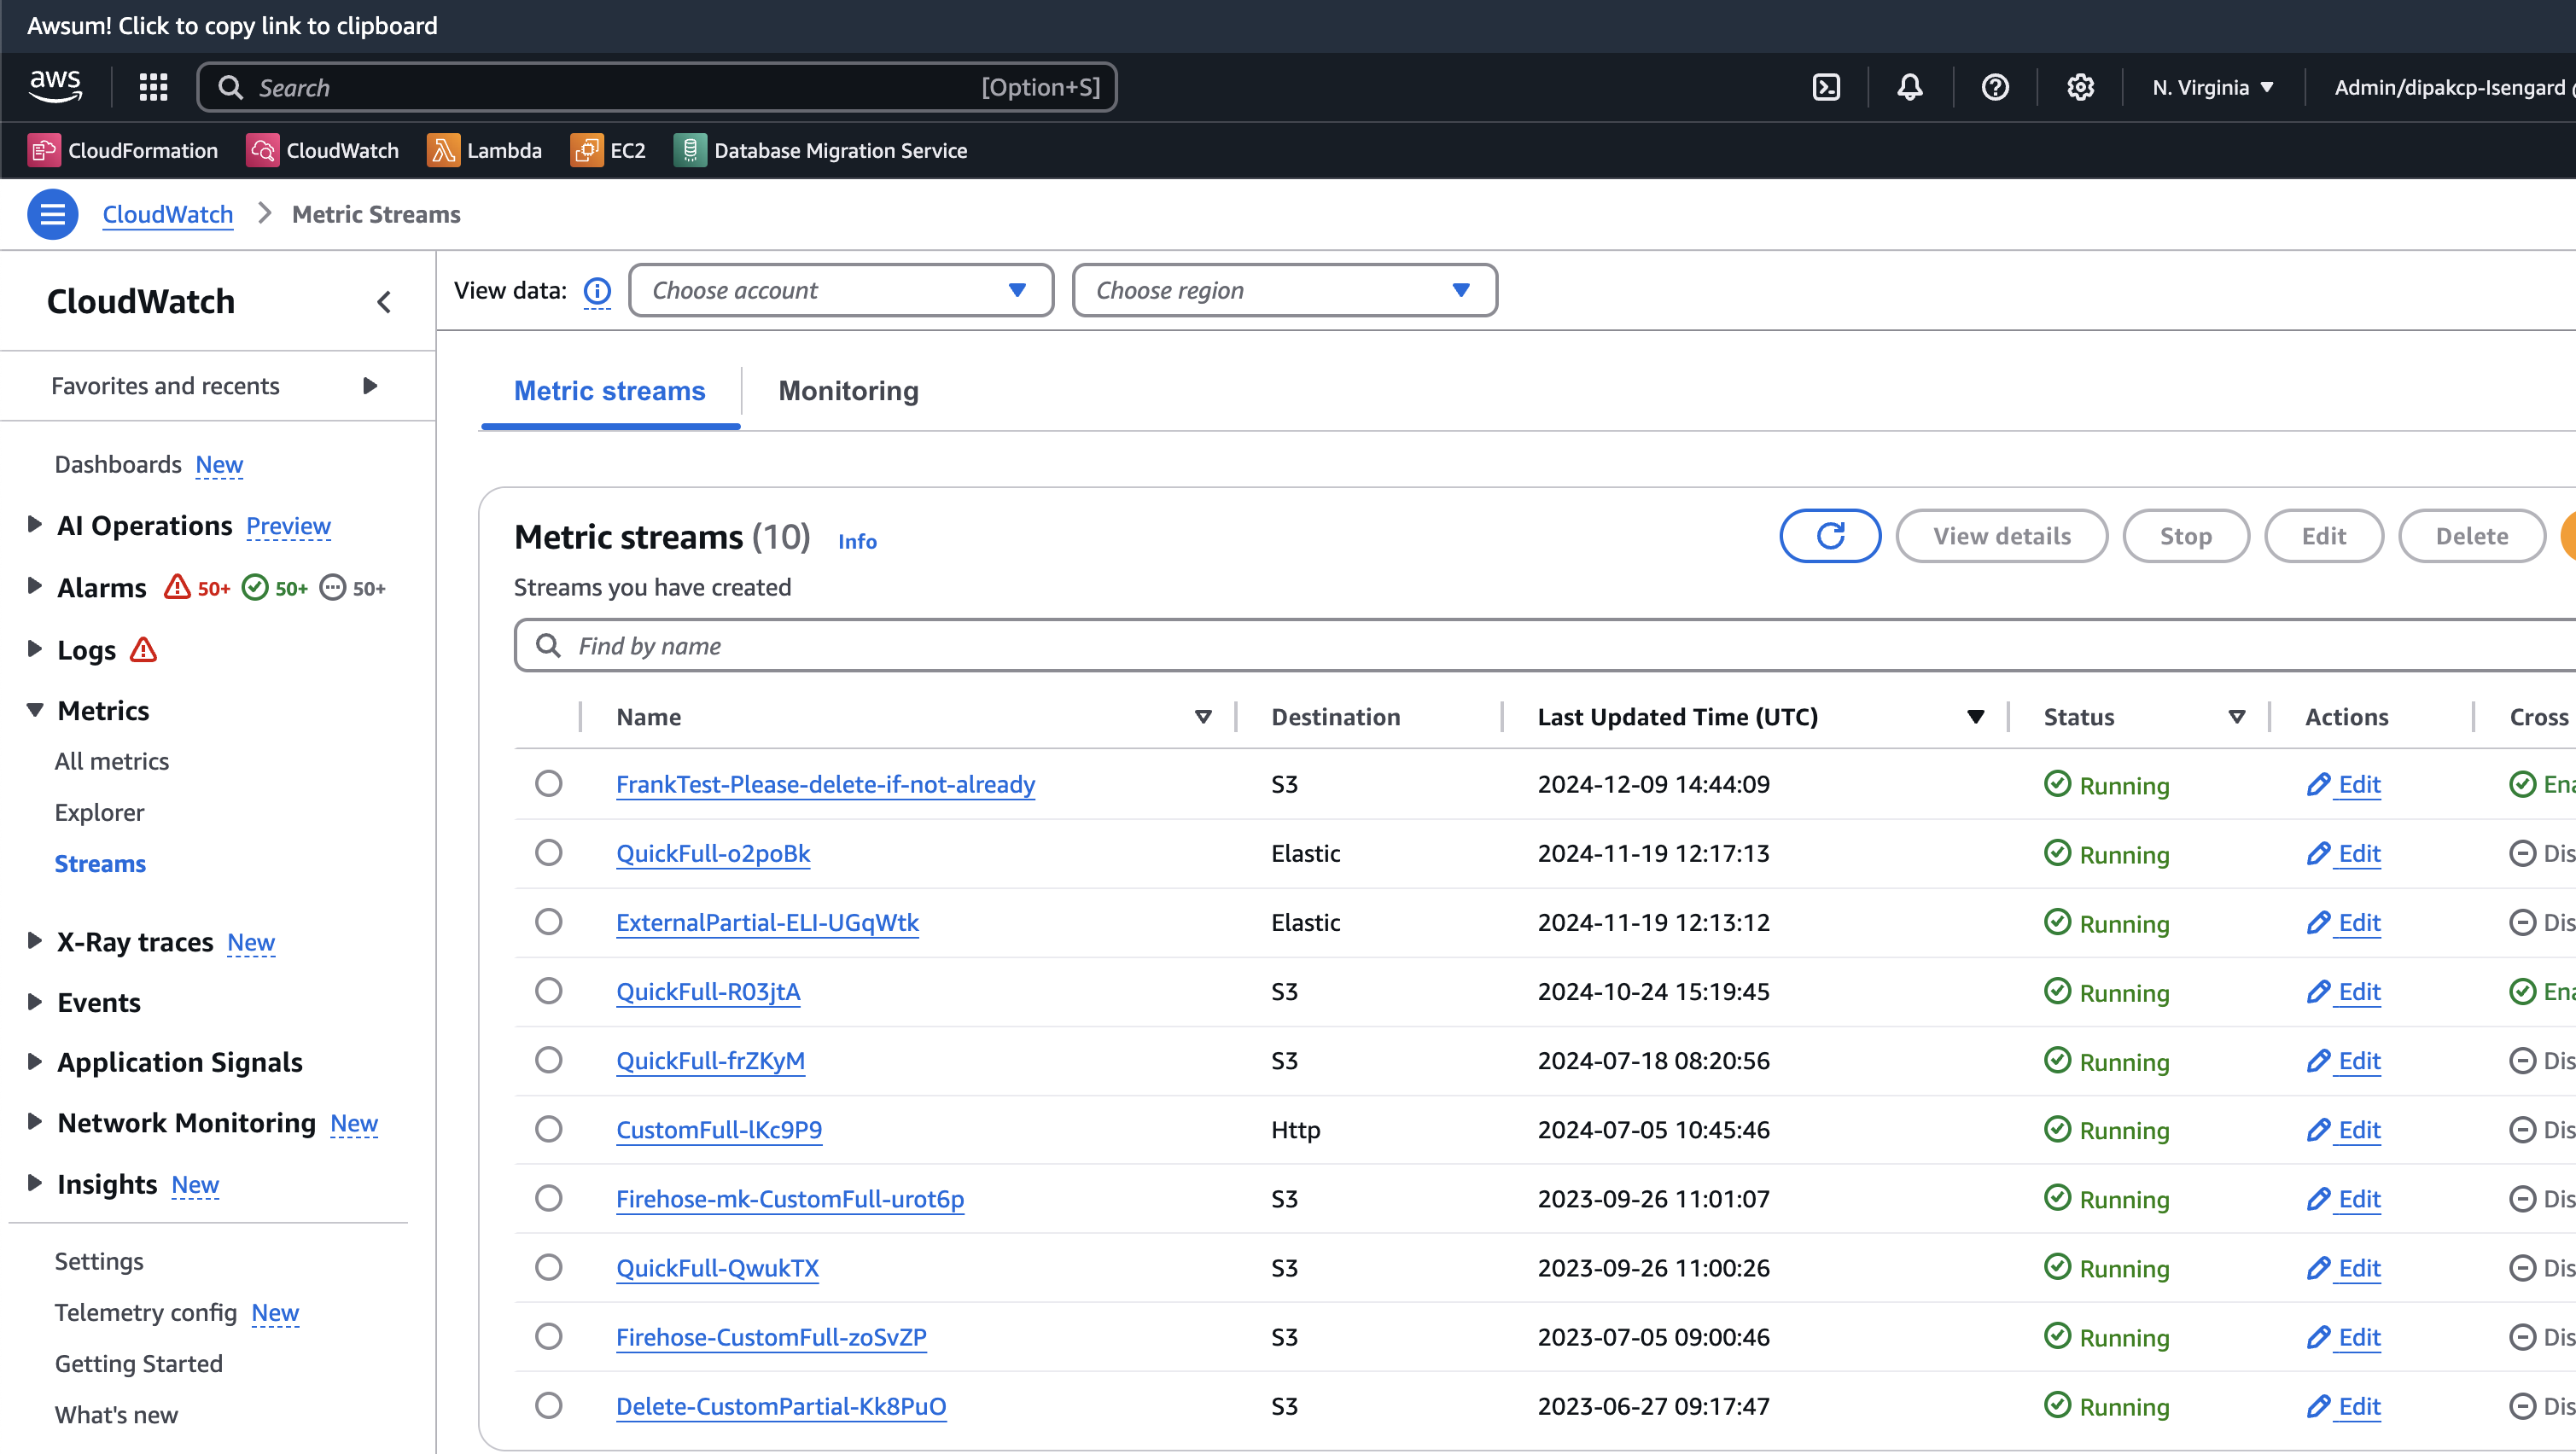Collapse the CloudWatch side panel arrow
This screenshot has width=2576, height=1454.
point(384,302)
